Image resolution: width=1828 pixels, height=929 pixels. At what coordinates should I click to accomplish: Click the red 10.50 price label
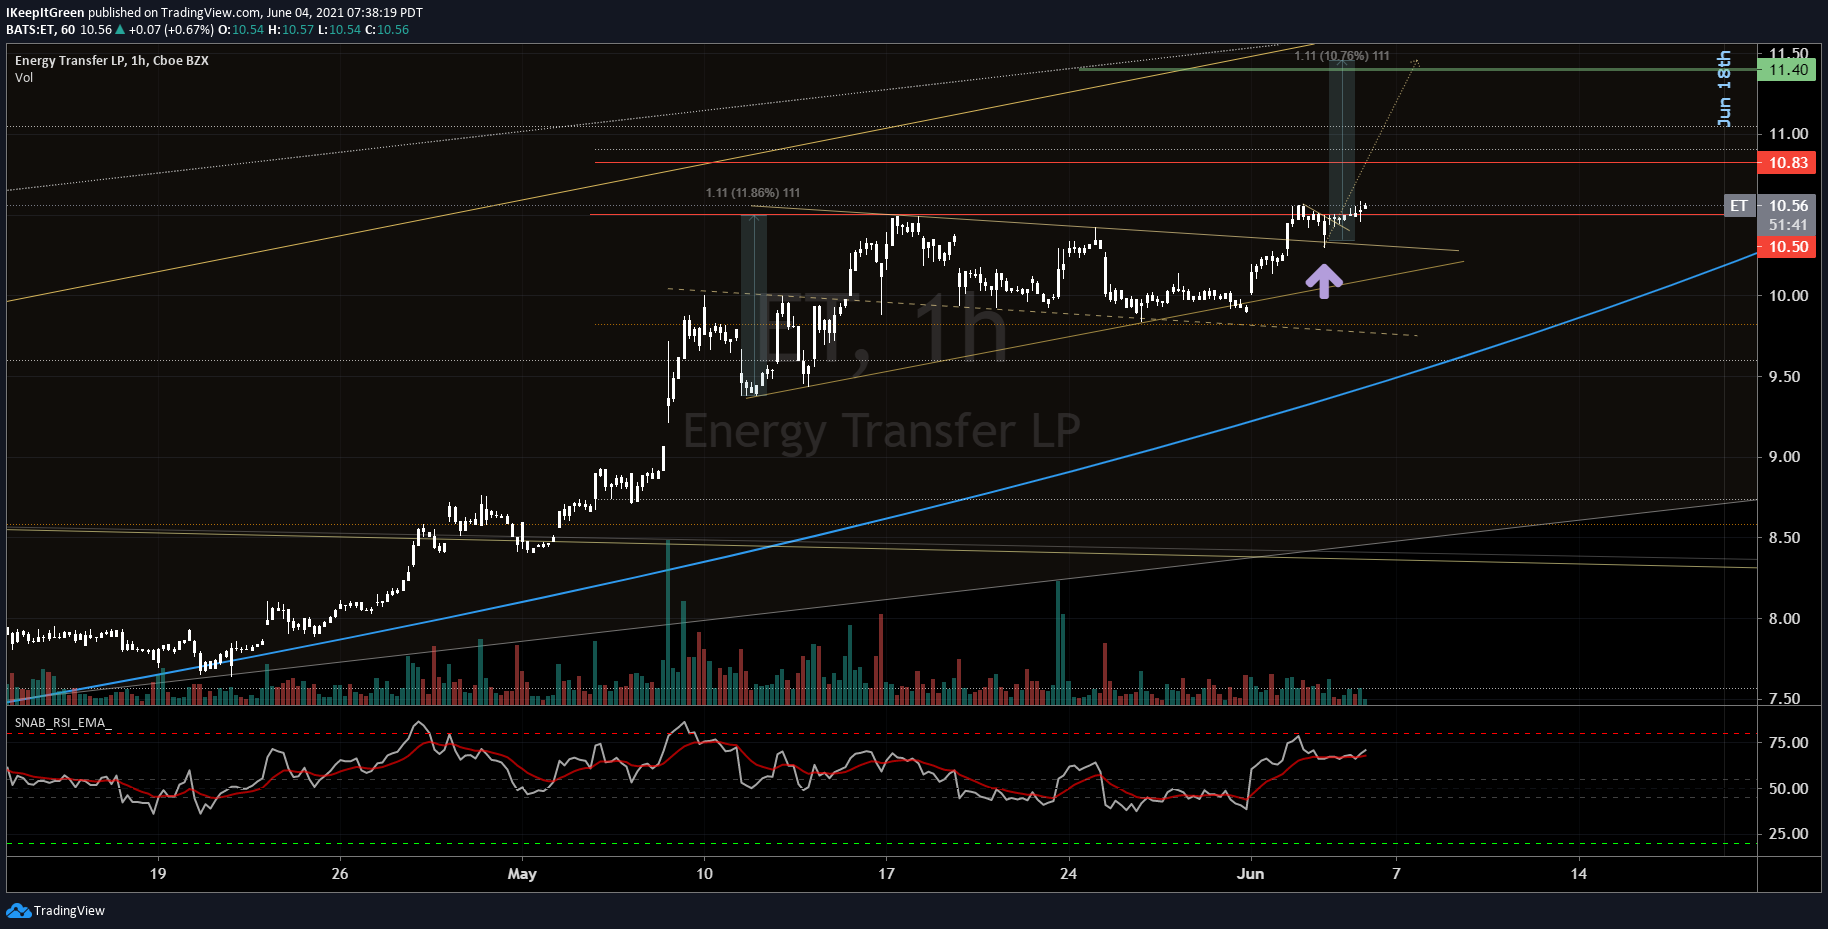(x=1788, y=247)
